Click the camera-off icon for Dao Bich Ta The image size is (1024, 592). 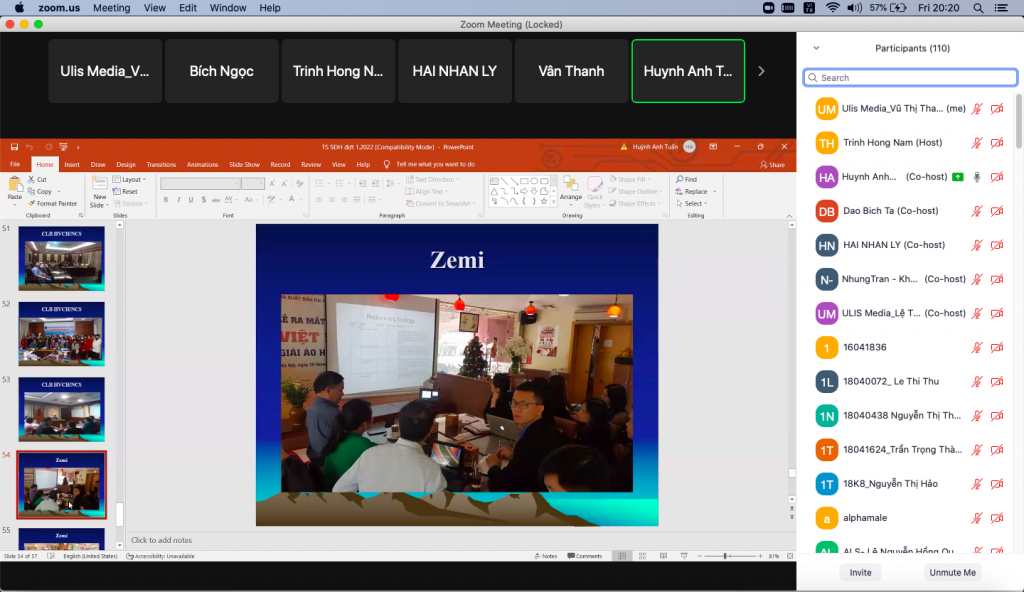pyautogui.click(x=996, y=211)
